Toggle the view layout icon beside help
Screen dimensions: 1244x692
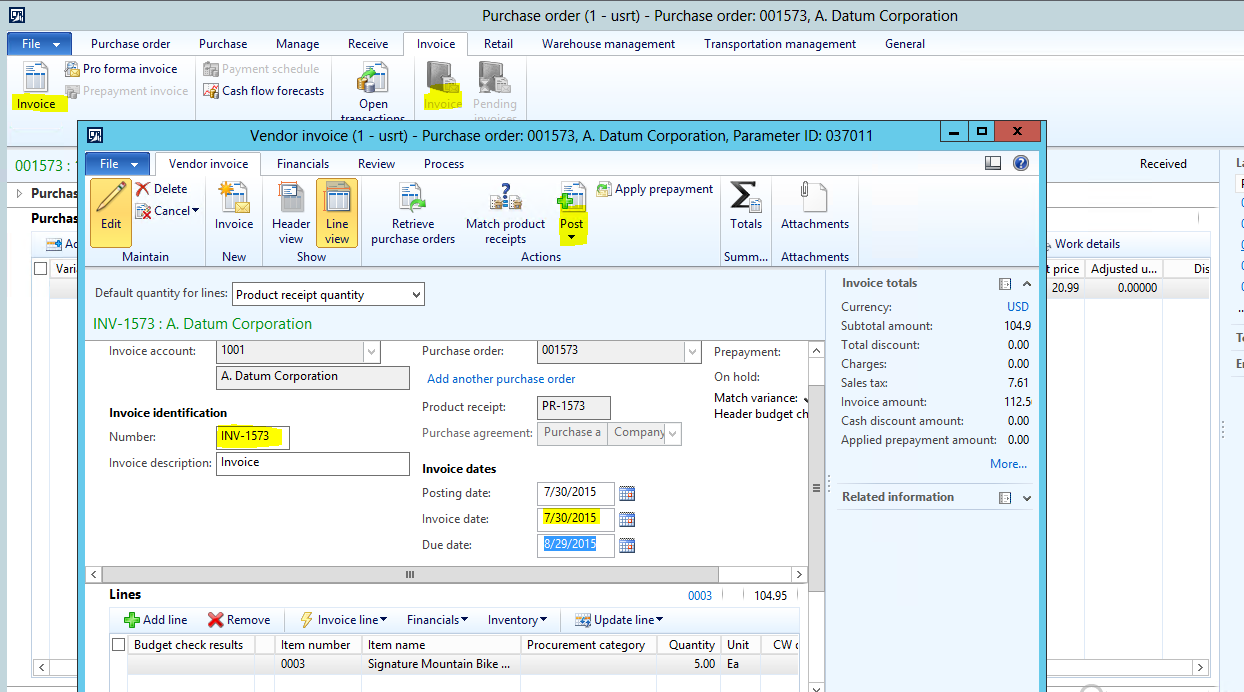point(993,163)
